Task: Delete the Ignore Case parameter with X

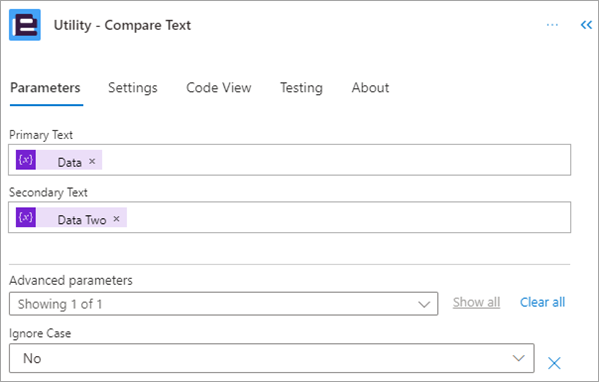Action: [554, 363]
